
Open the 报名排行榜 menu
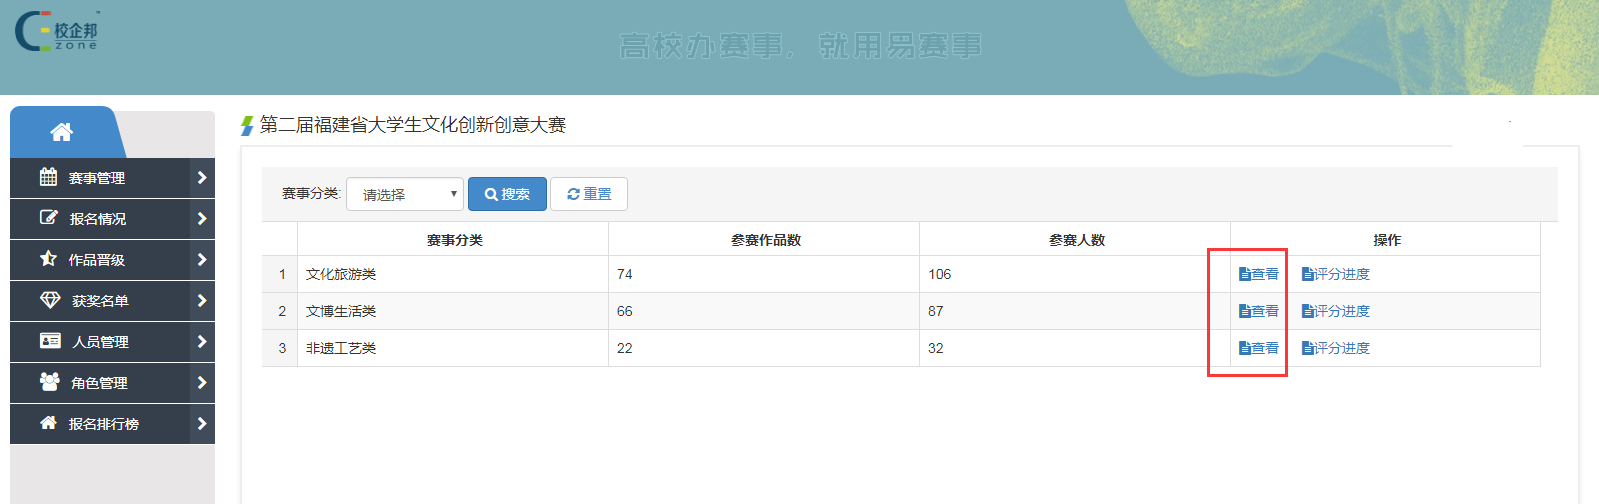tap(112, 424)
